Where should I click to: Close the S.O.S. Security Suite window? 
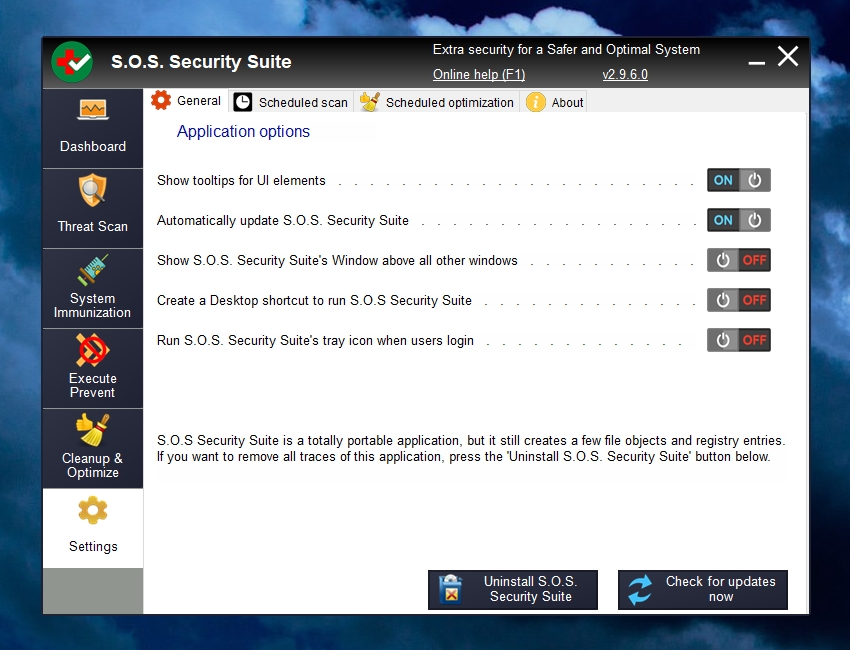[788, 56]
